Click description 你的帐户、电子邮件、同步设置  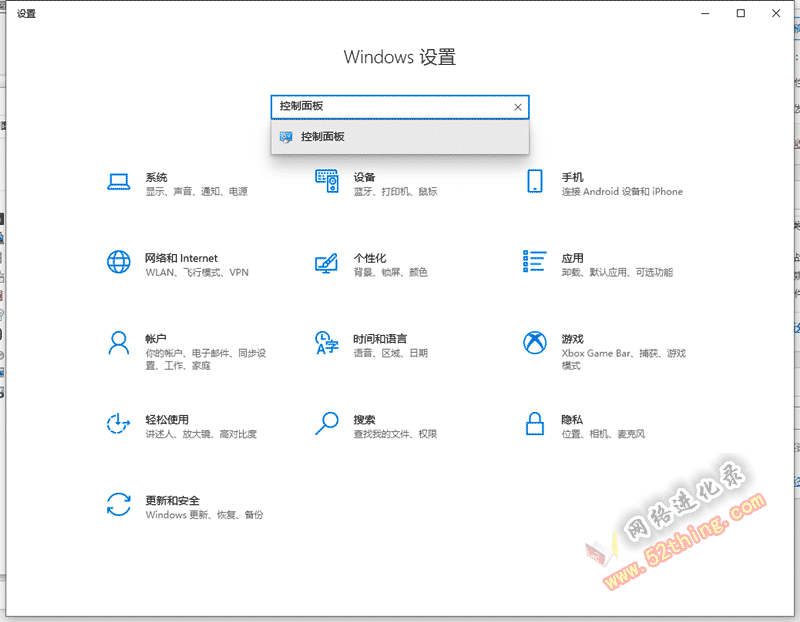tap(206, 359)
